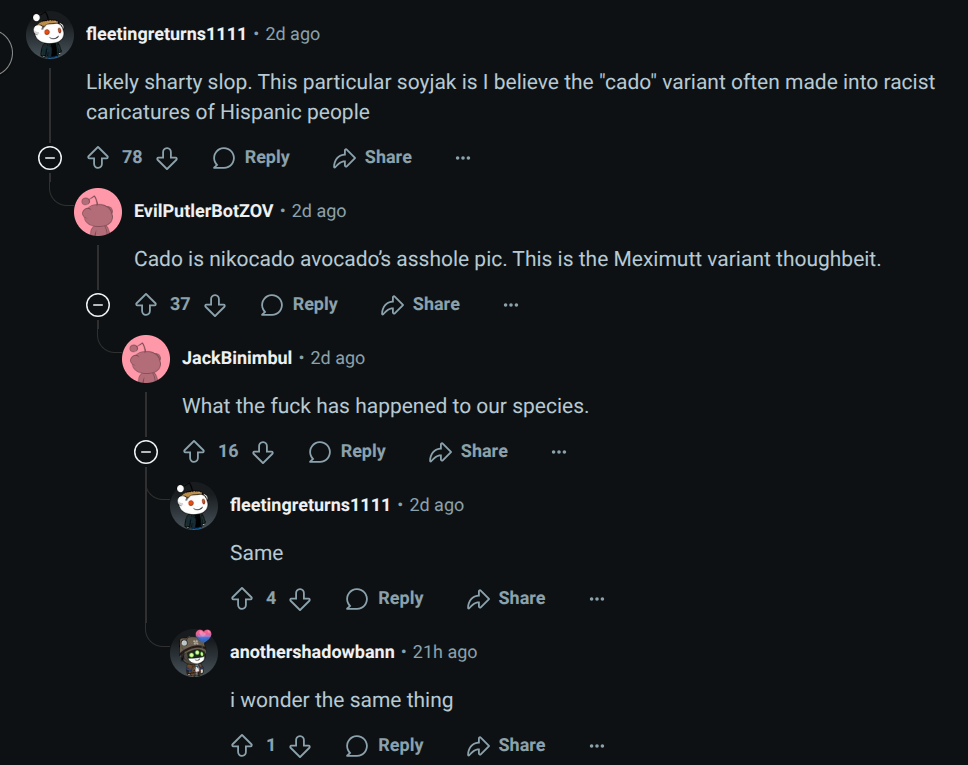Collapse EvilPutlerBotZOV's reply thread
Viewport: 968px width, 765px height.
click(x=98, y=304)
